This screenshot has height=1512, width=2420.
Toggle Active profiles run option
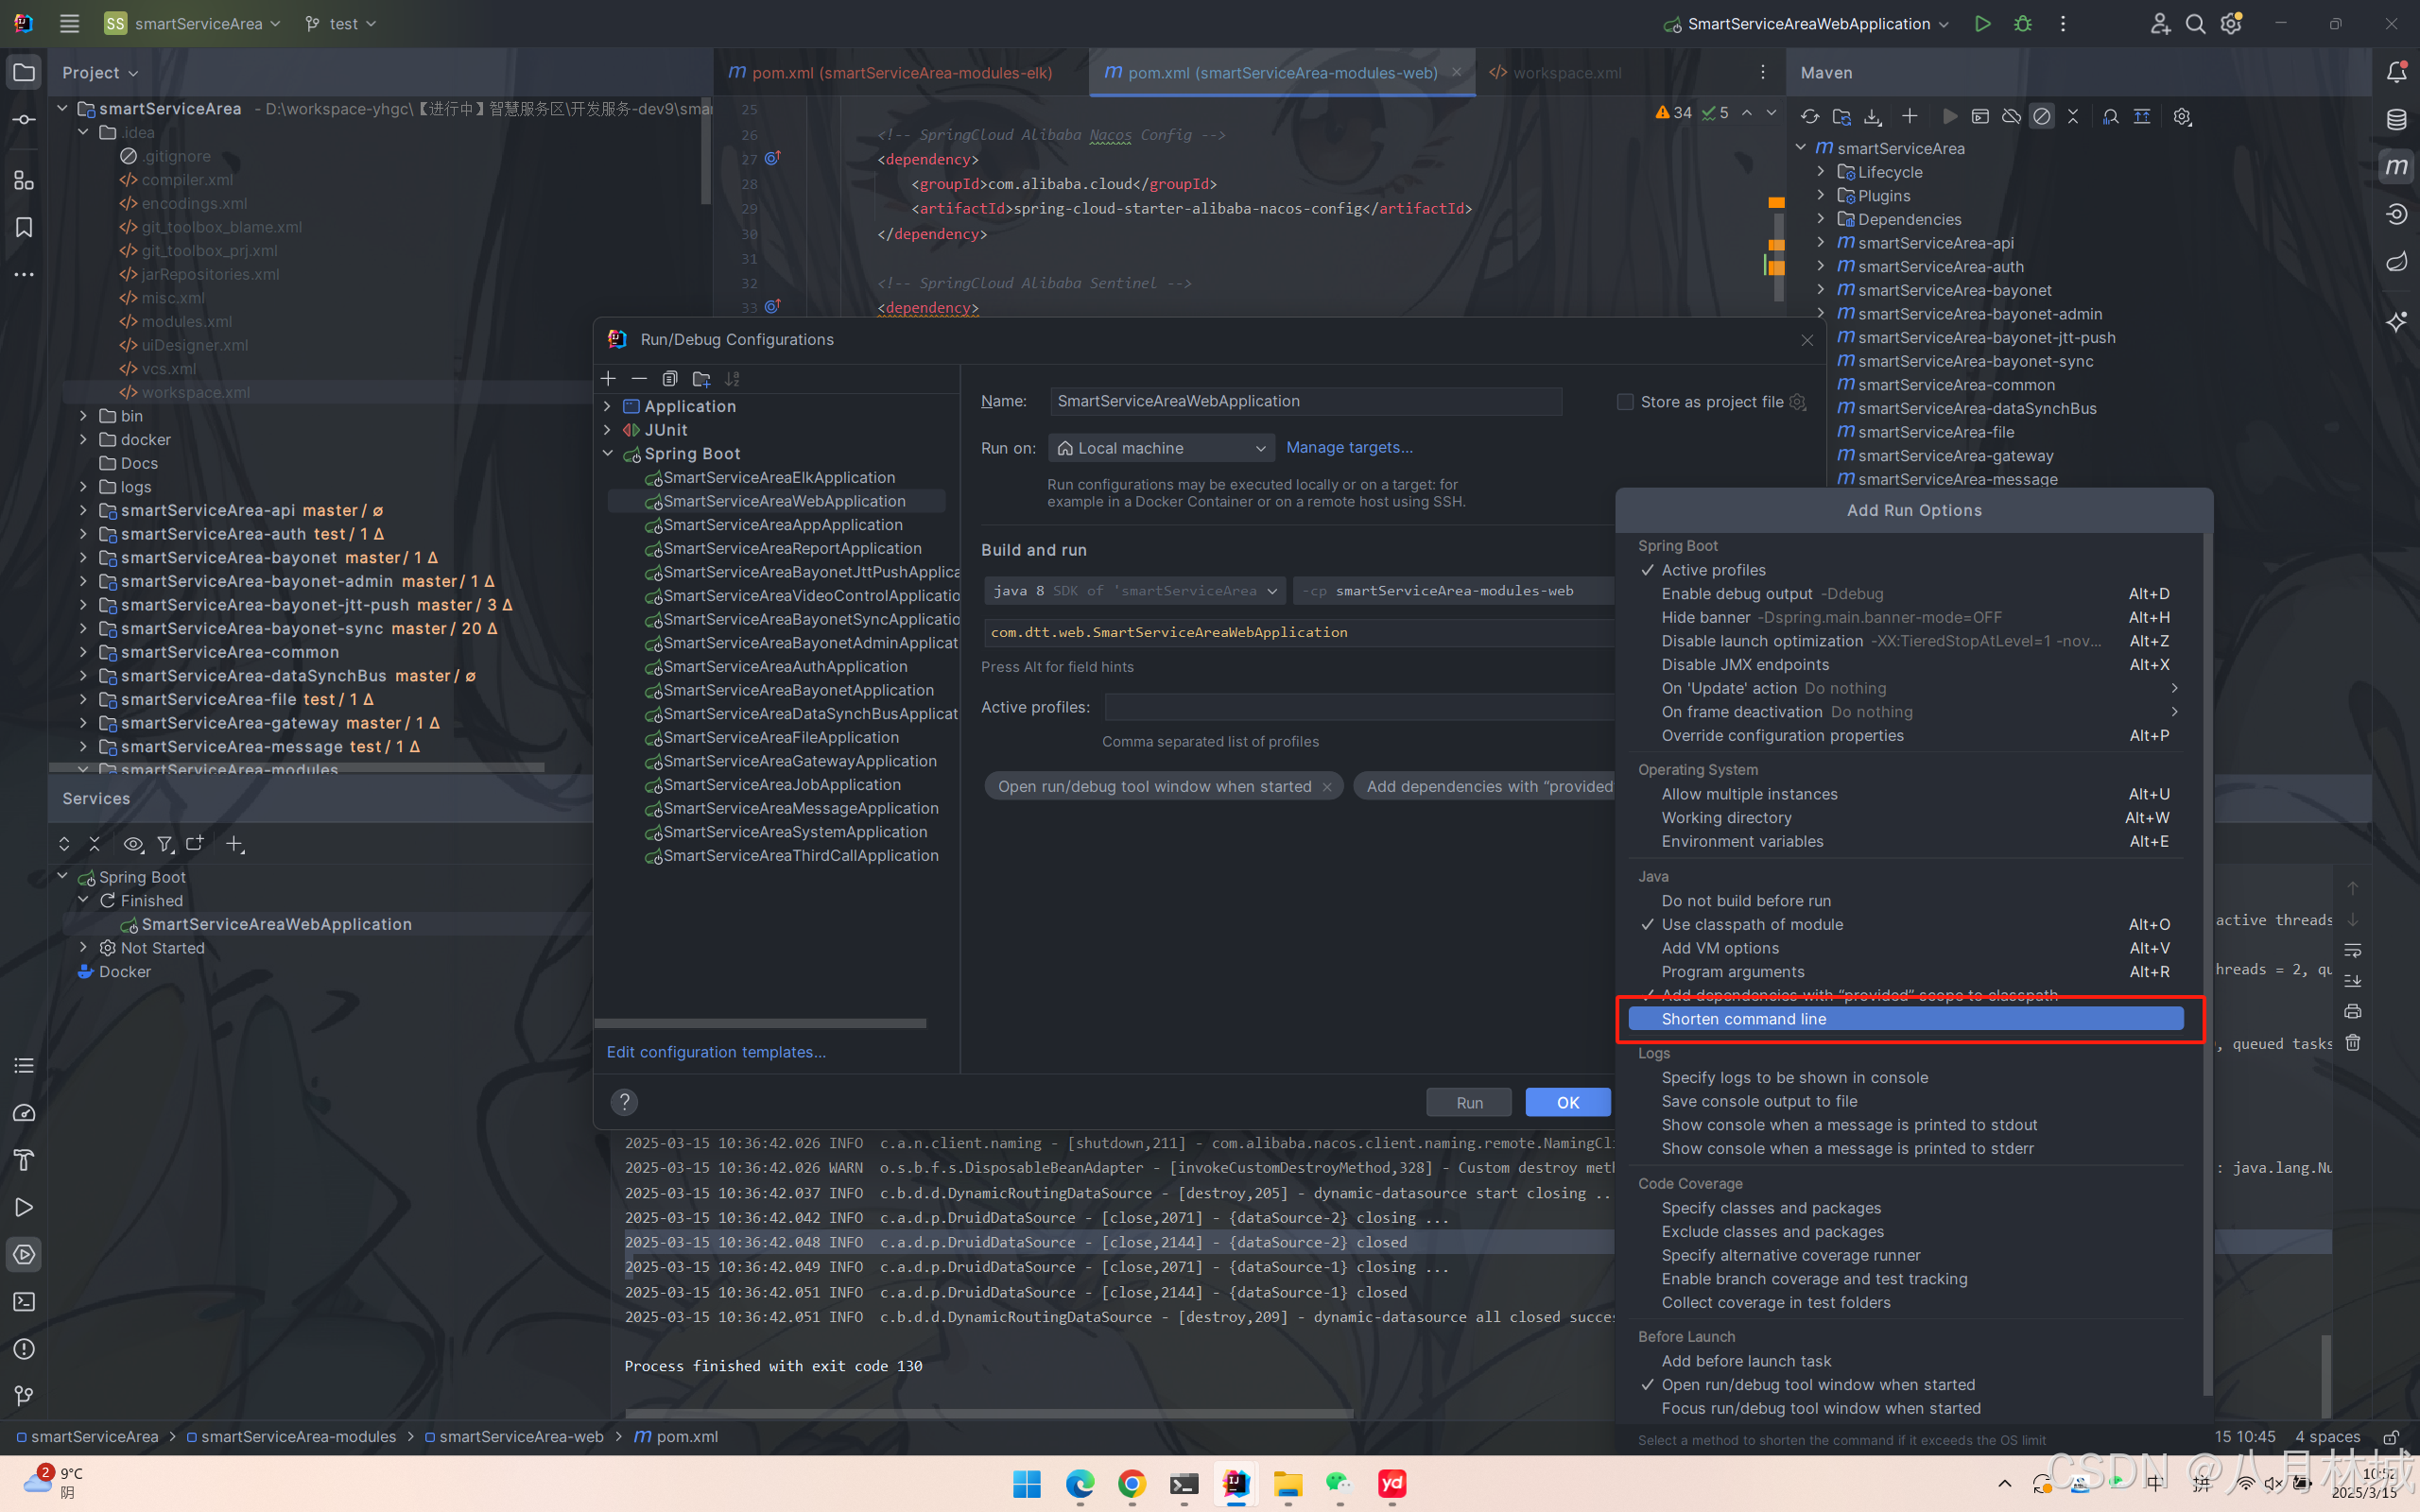(x=1713, y=570)
